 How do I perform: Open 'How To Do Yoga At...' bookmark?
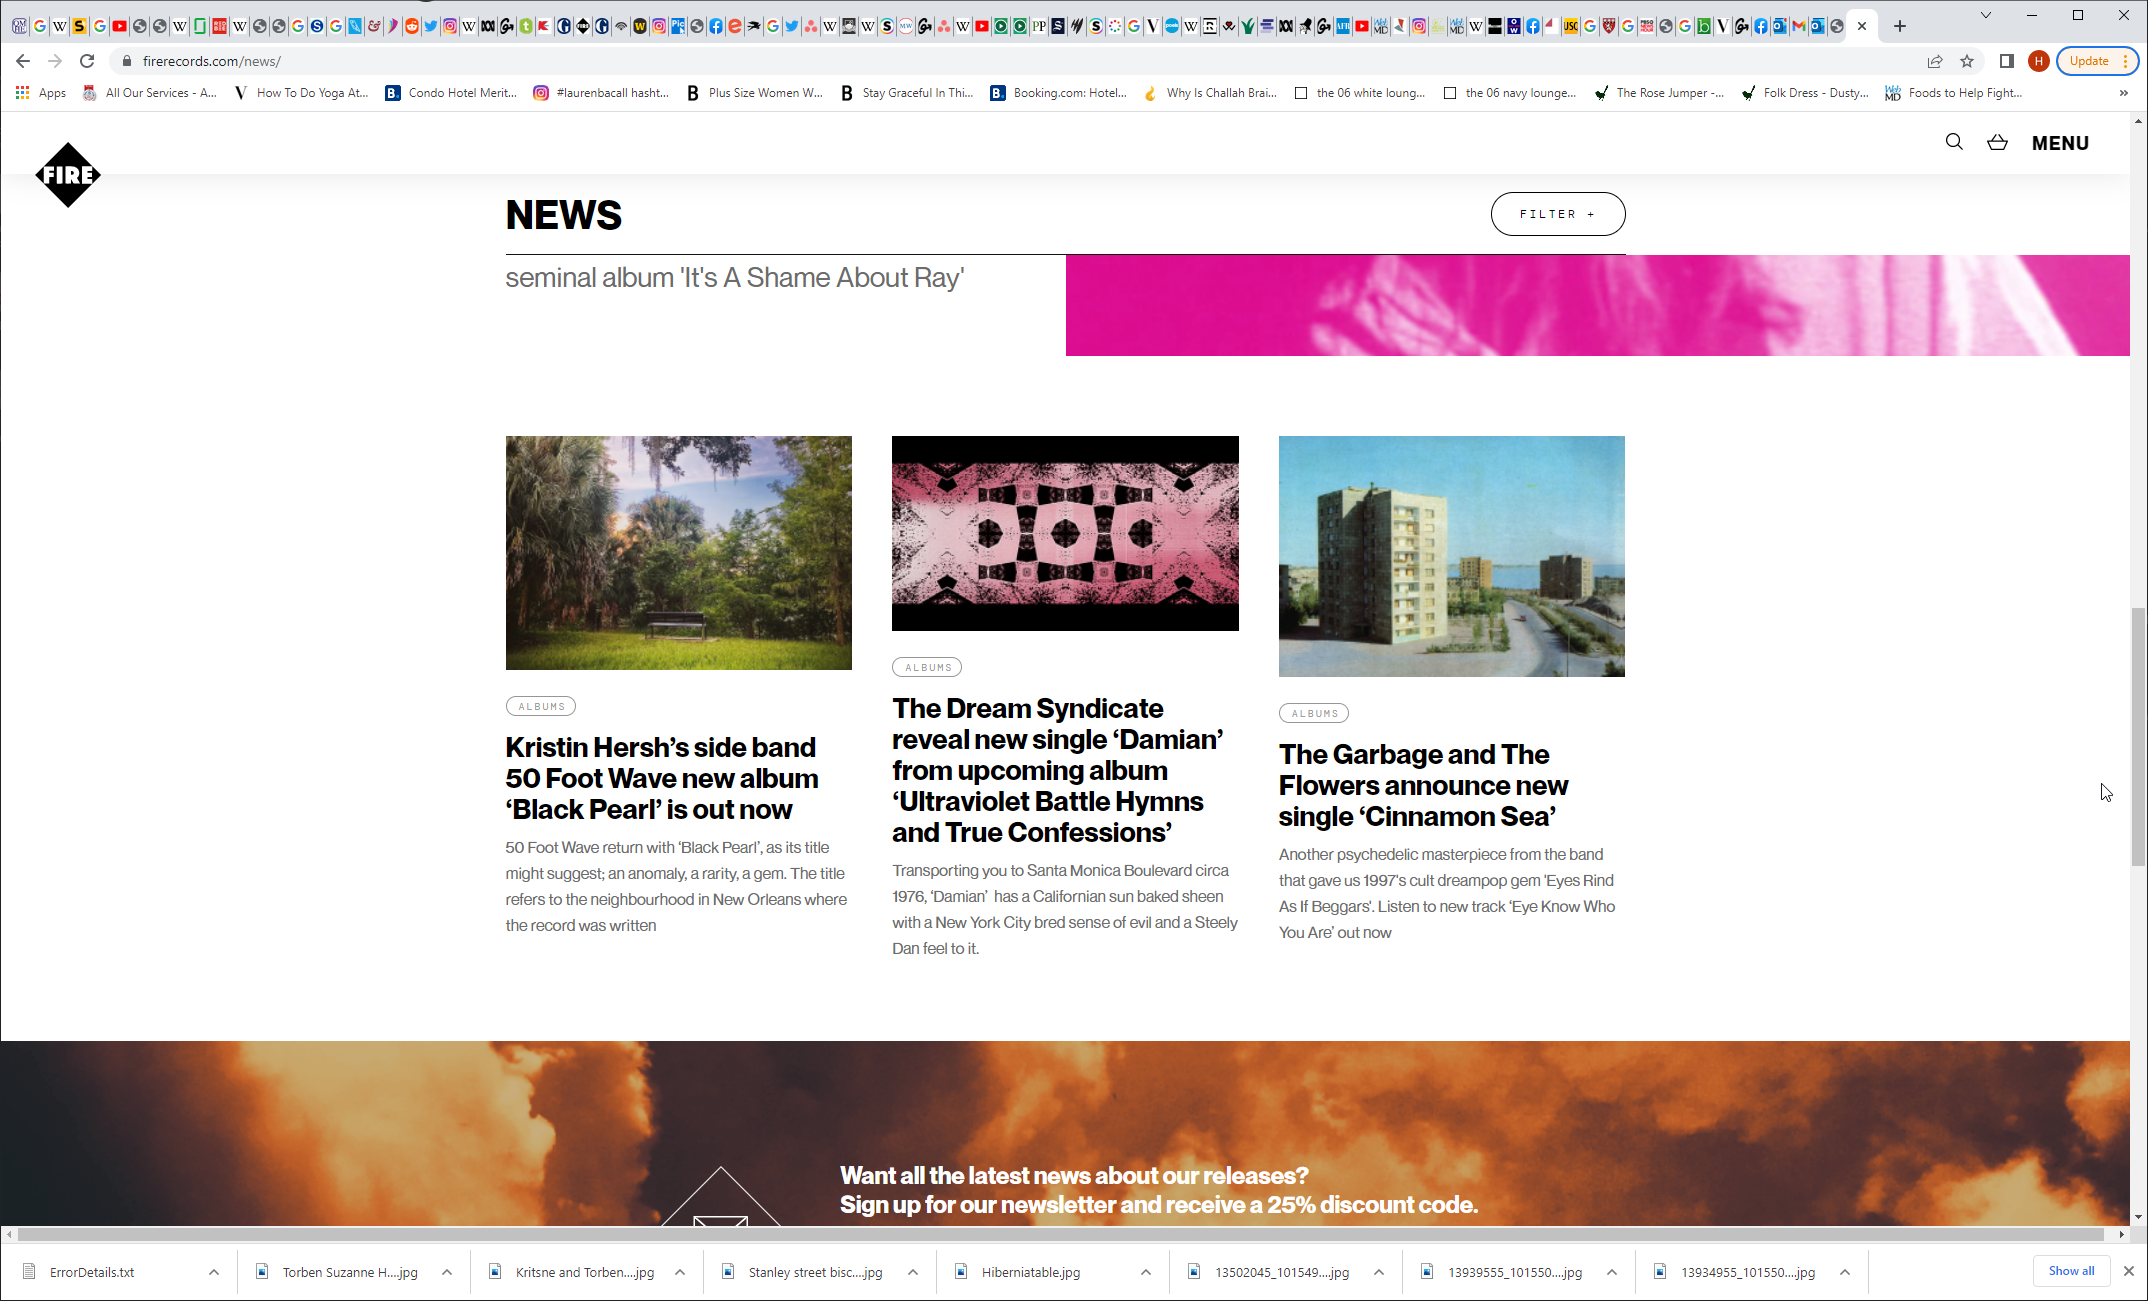pyautogui.click(x=301, y=93)
